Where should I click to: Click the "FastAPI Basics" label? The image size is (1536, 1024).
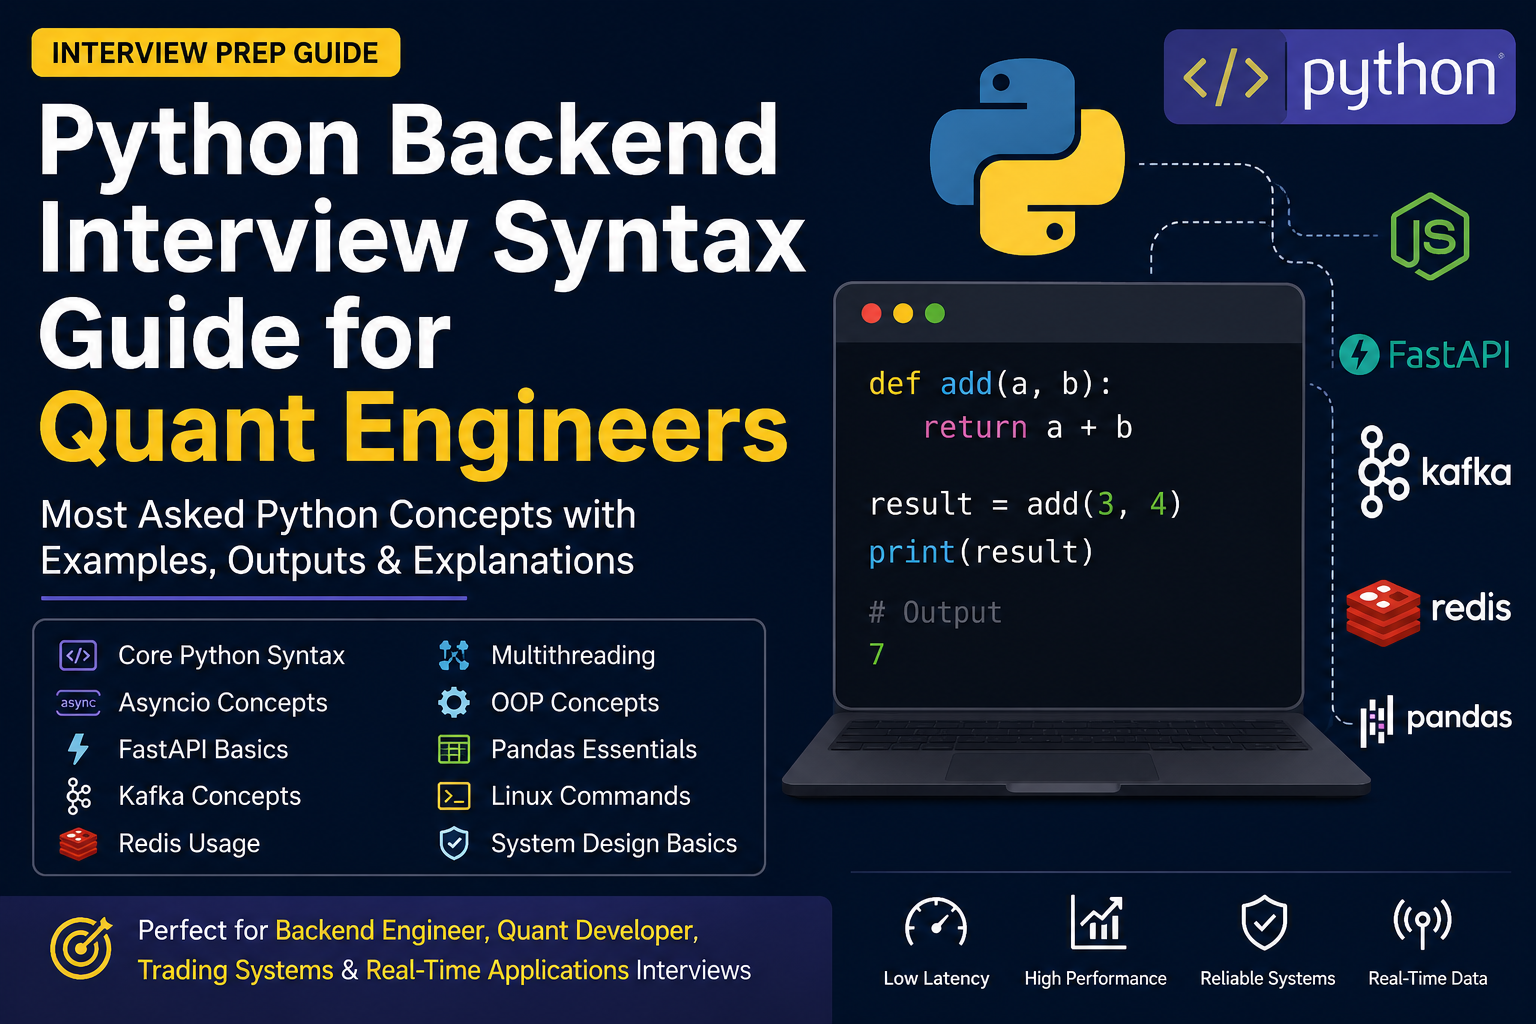point(203,749)
